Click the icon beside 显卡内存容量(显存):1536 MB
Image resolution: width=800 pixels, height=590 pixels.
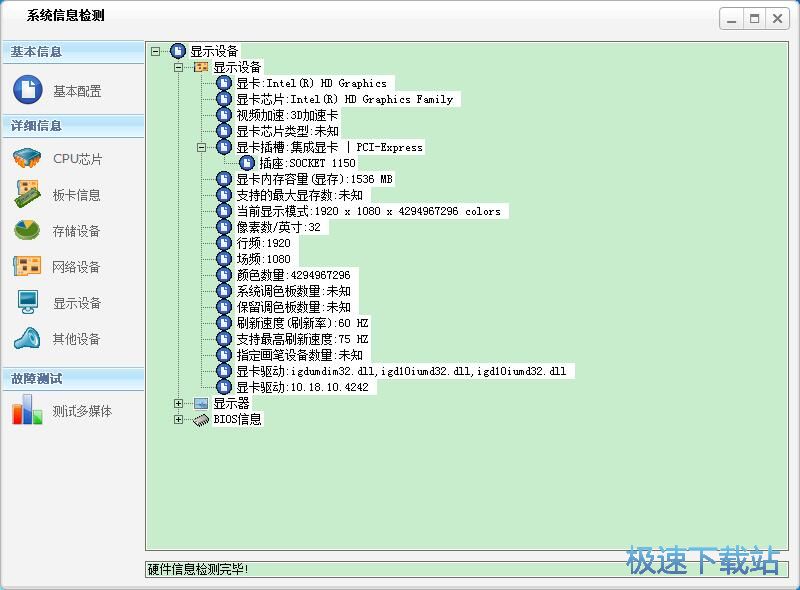224,179
